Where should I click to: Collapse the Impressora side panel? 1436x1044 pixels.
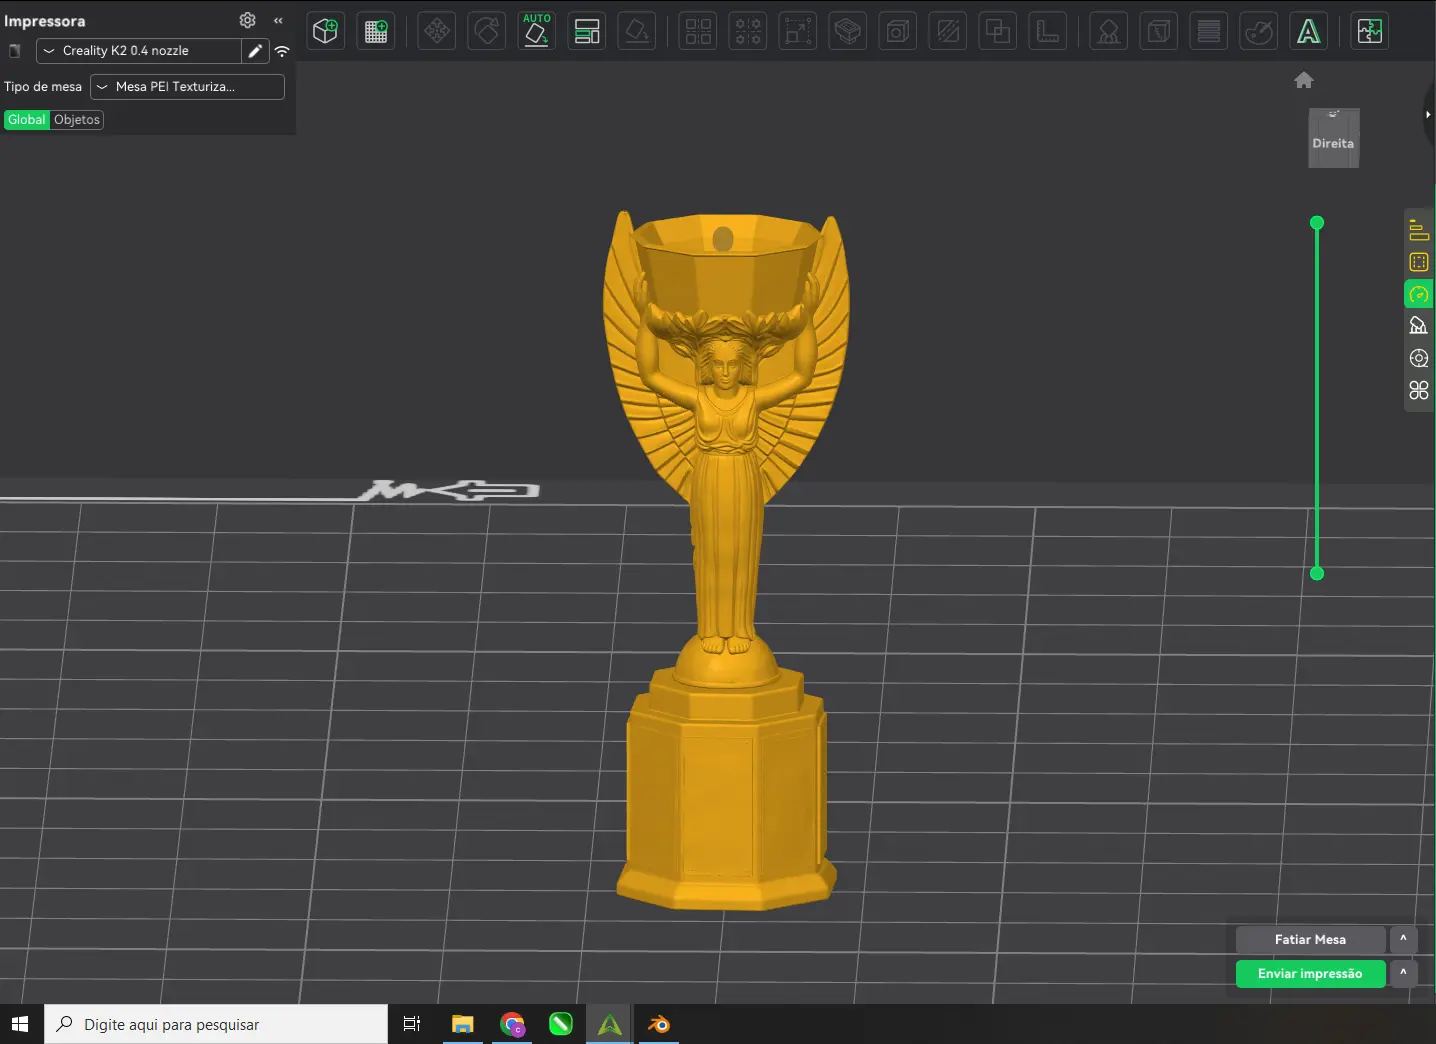tap(278, 20)
